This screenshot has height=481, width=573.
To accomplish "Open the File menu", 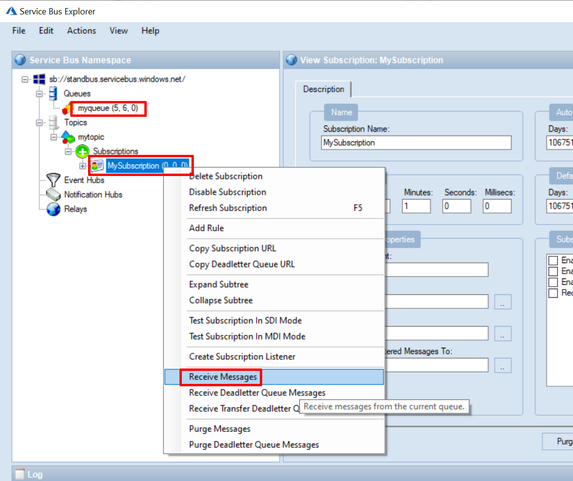I will coord(19,31).
